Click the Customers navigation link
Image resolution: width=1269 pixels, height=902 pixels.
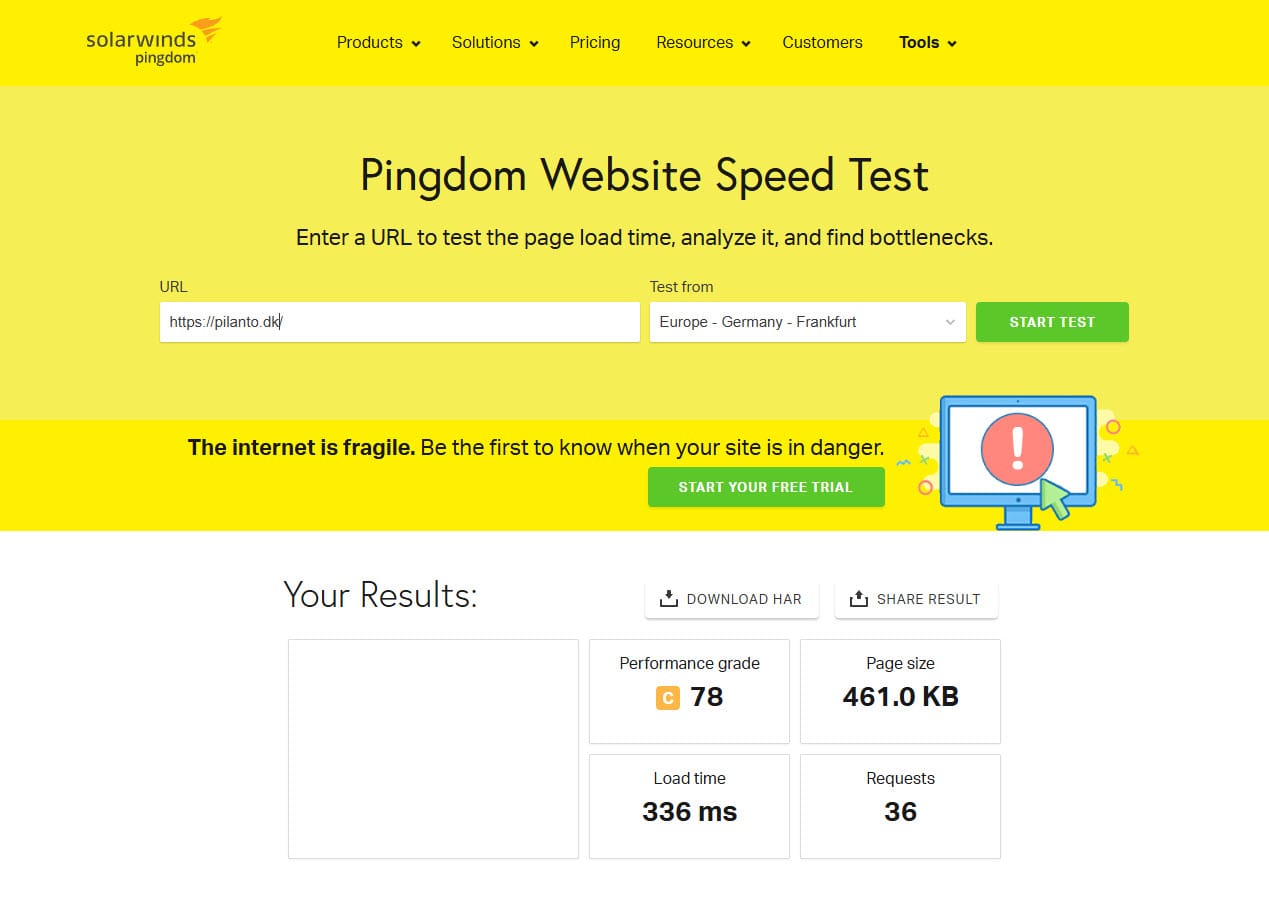tap(822, 43)
